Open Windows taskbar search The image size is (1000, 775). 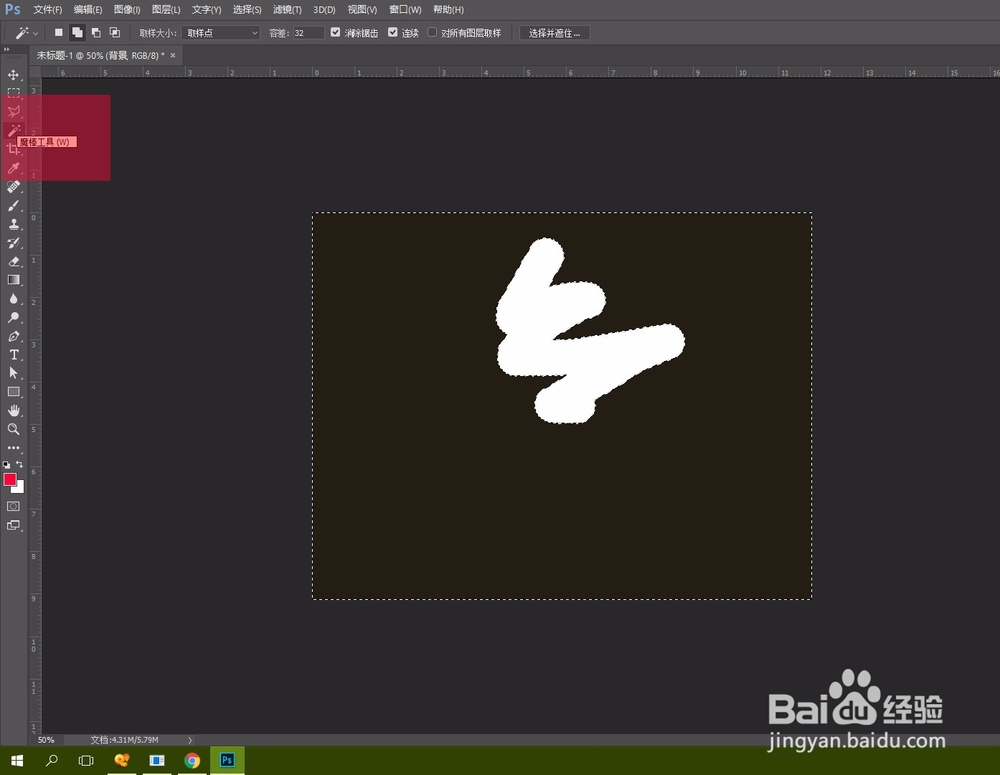(52, 760)
